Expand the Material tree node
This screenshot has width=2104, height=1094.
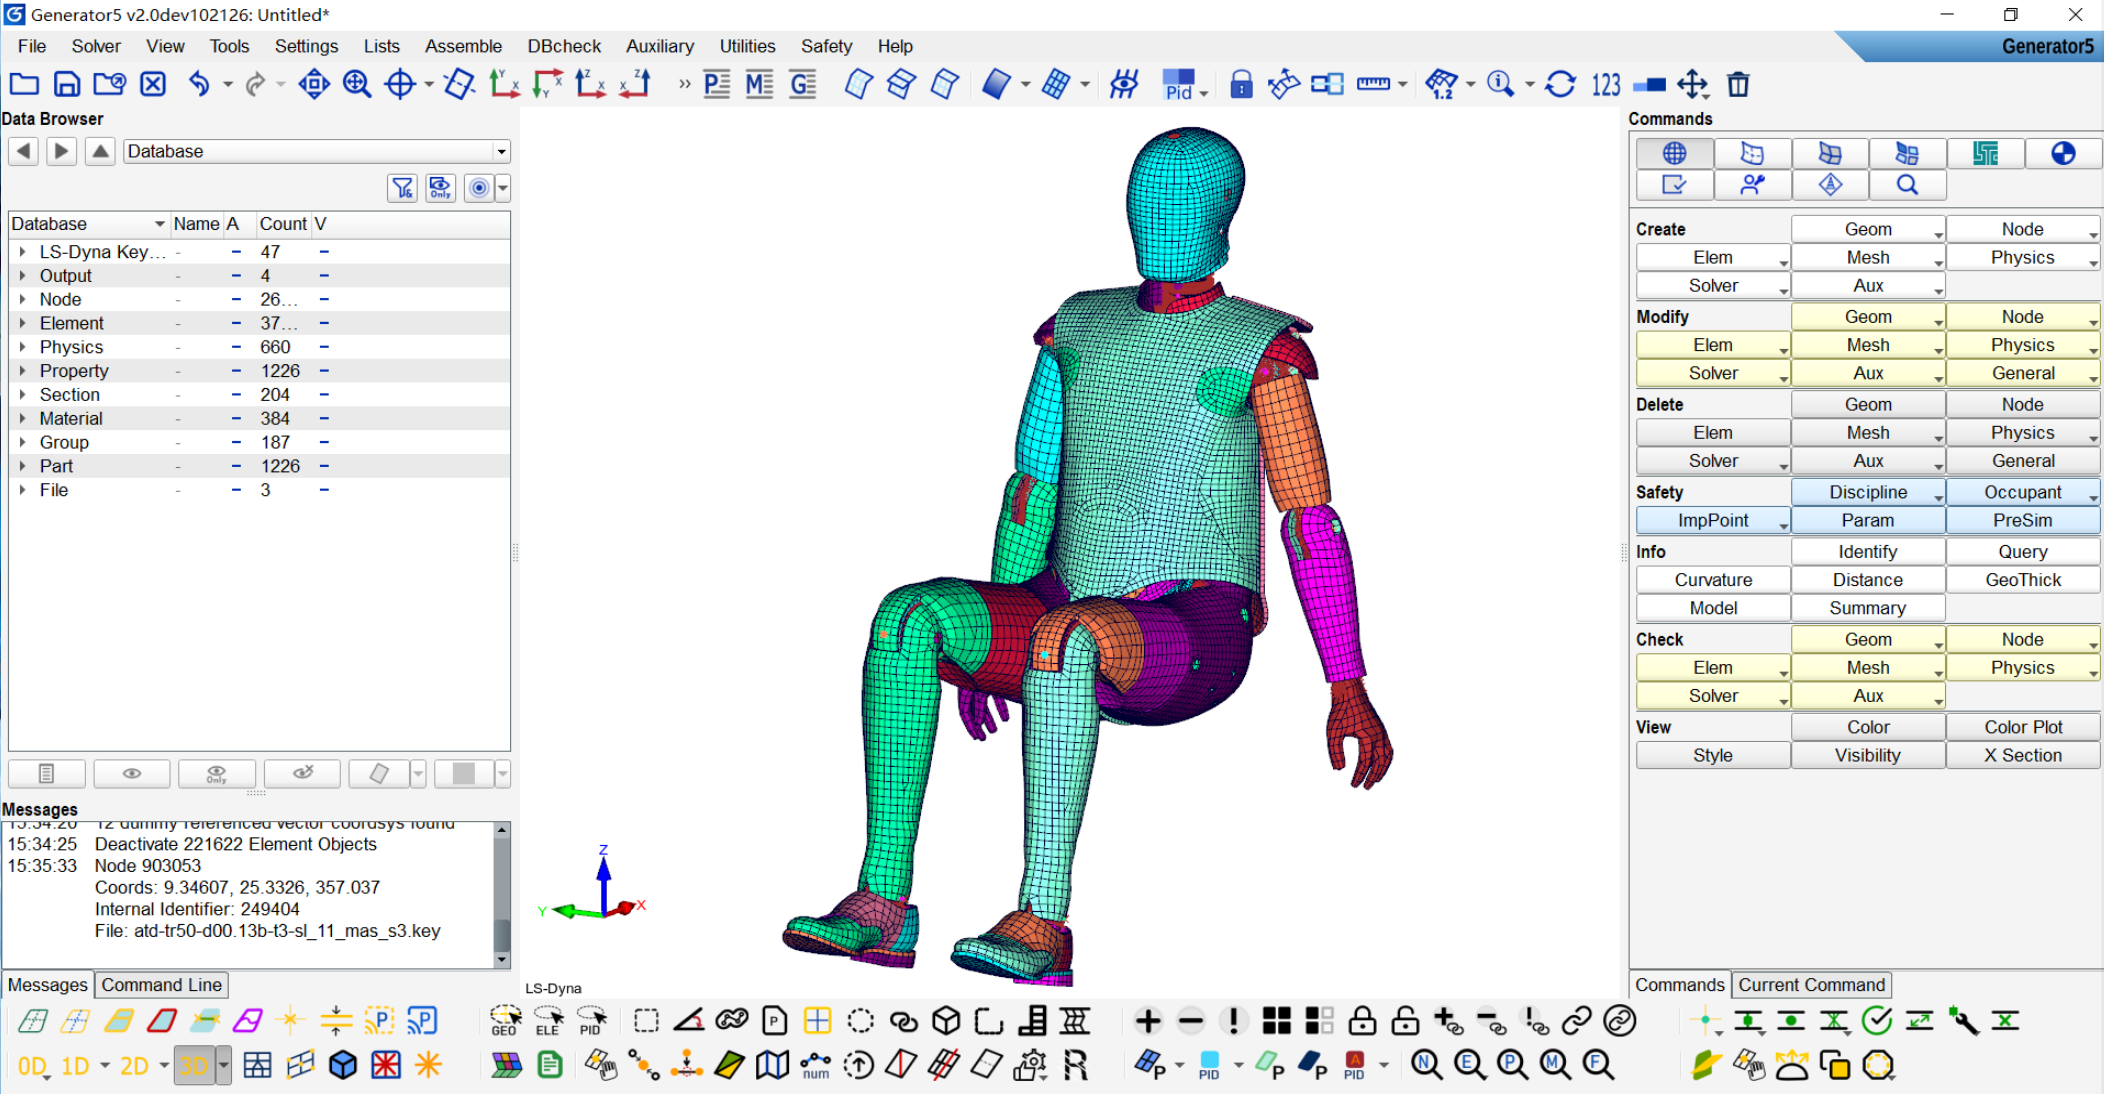pos(22,418)
